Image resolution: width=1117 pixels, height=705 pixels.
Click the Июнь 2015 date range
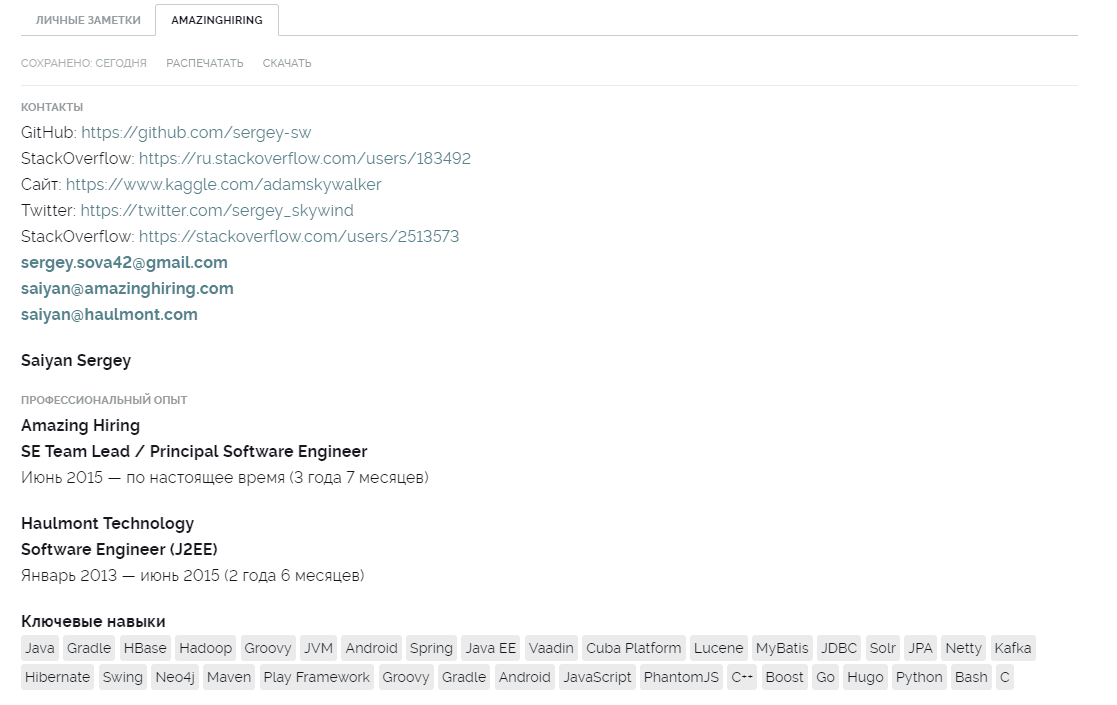224,478
